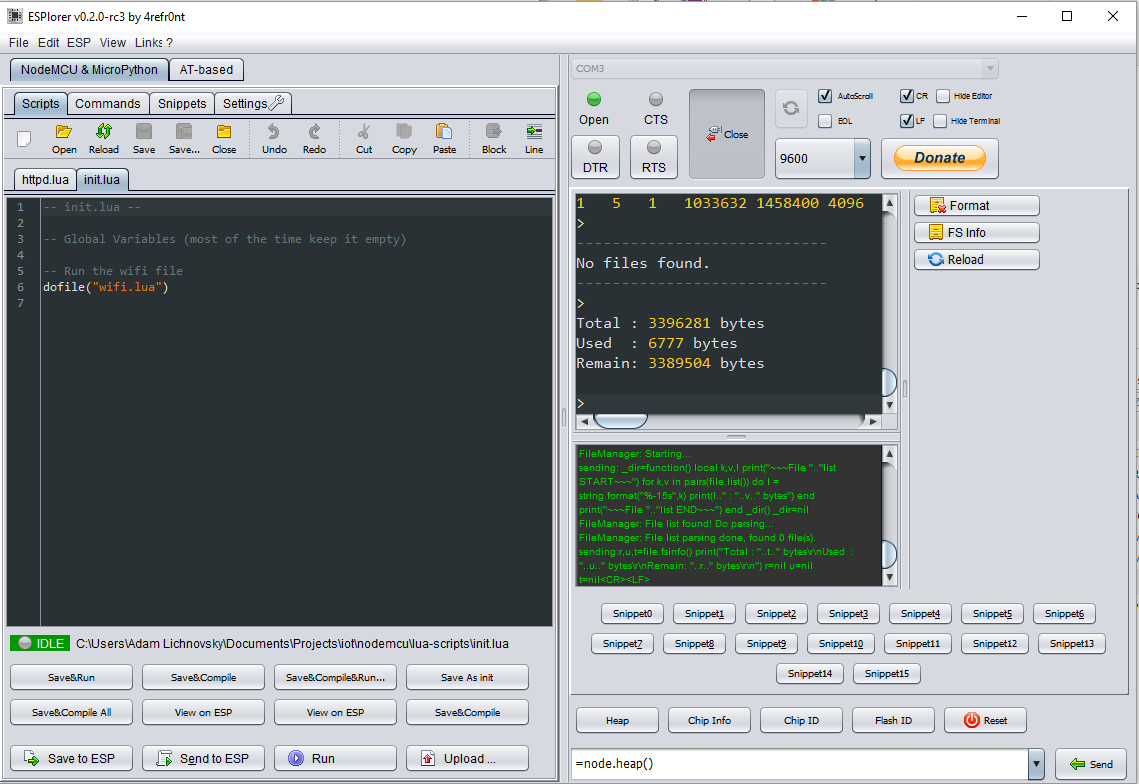This screenshot has height=784, width=1139.
Task: Expand the 9600 baud rate dropdown
Action: pyautogui.click(x=861, y=158)
